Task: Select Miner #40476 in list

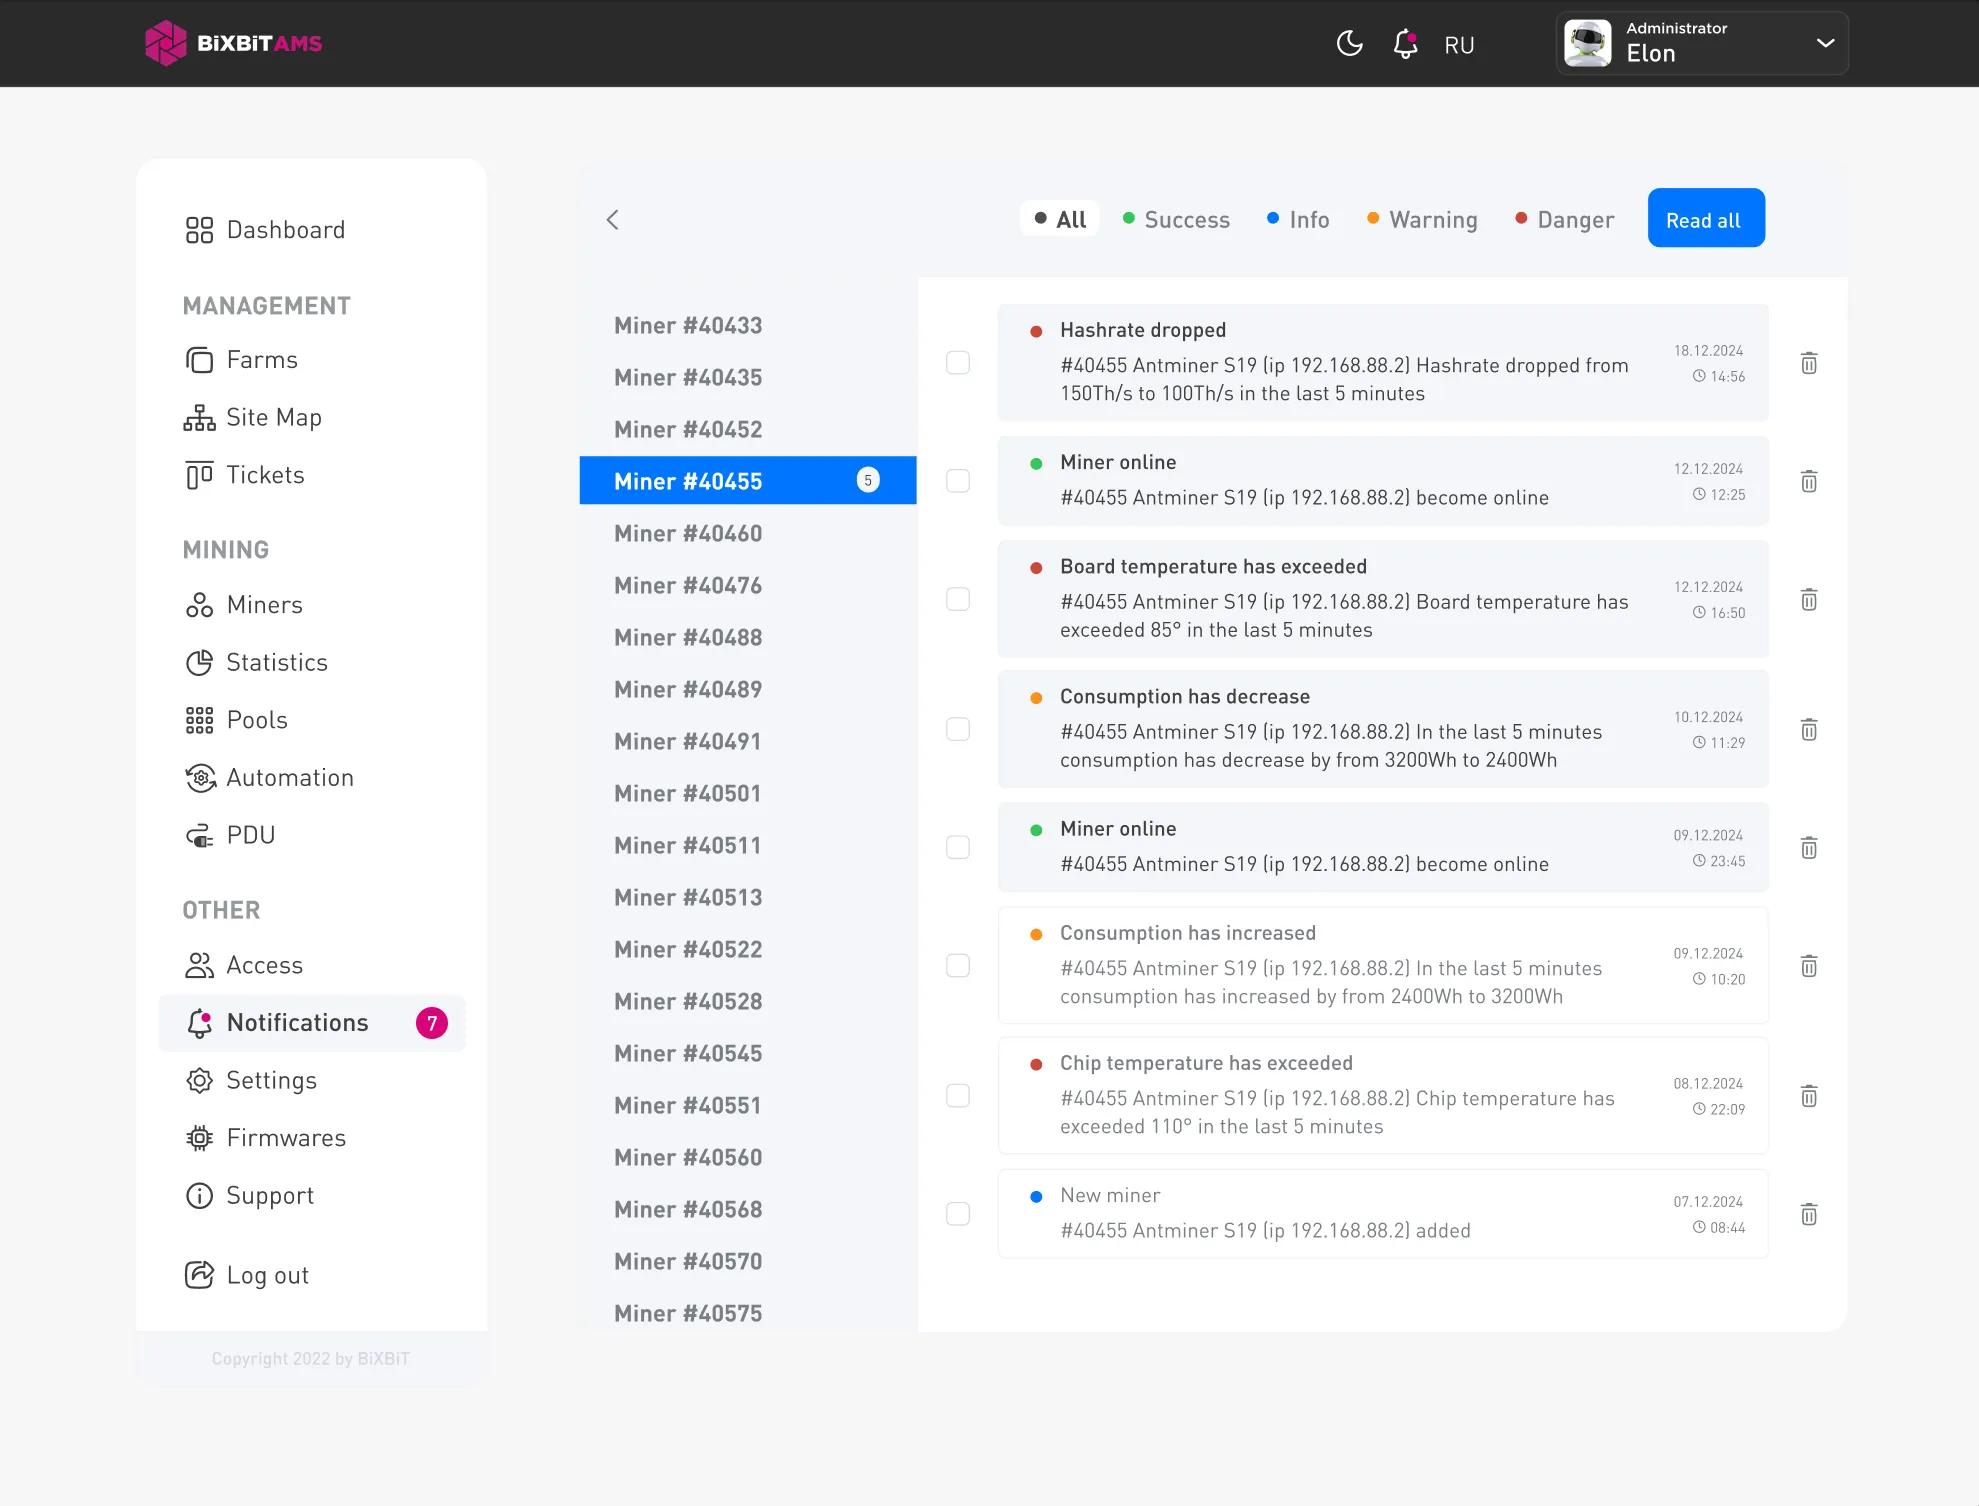Action: 688,585
